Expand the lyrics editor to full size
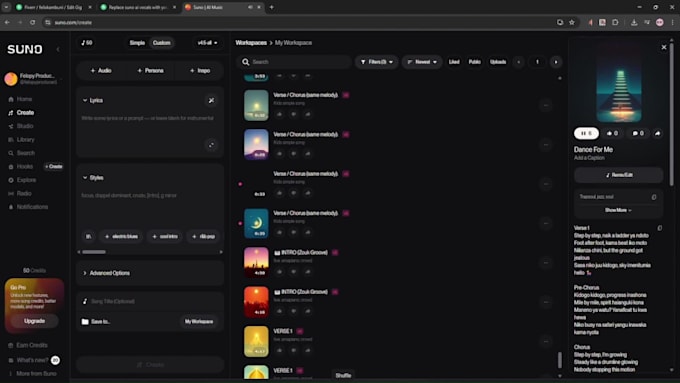 tap(211, 145)
